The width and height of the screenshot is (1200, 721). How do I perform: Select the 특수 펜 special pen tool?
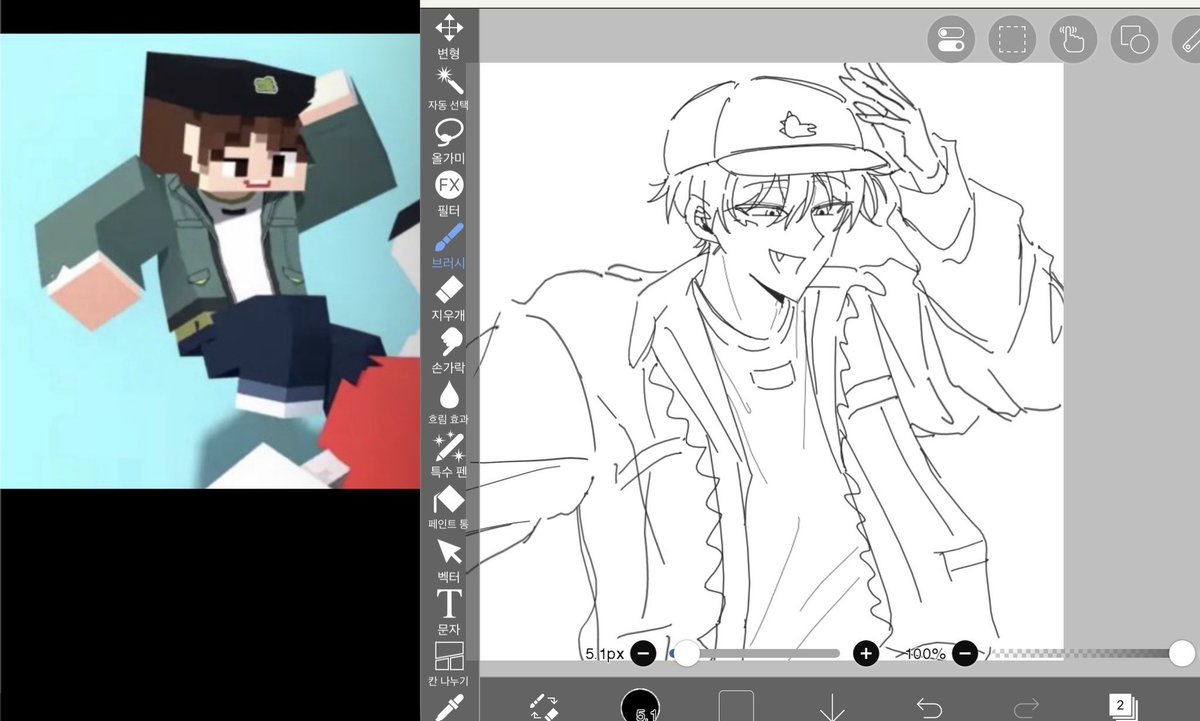(449, 455)
